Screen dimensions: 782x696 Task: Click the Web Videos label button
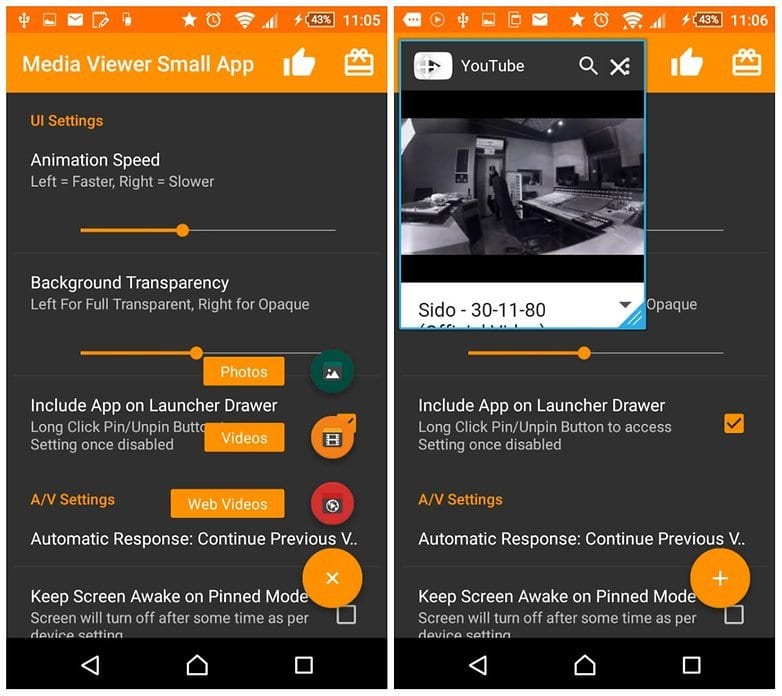227,504
